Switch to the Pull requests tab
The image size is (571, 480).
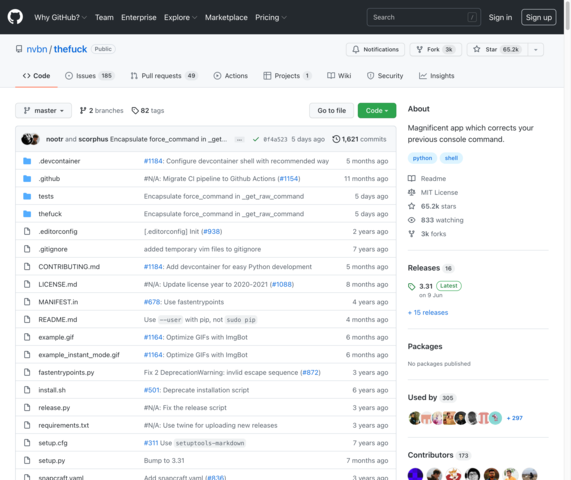(164, 76)
